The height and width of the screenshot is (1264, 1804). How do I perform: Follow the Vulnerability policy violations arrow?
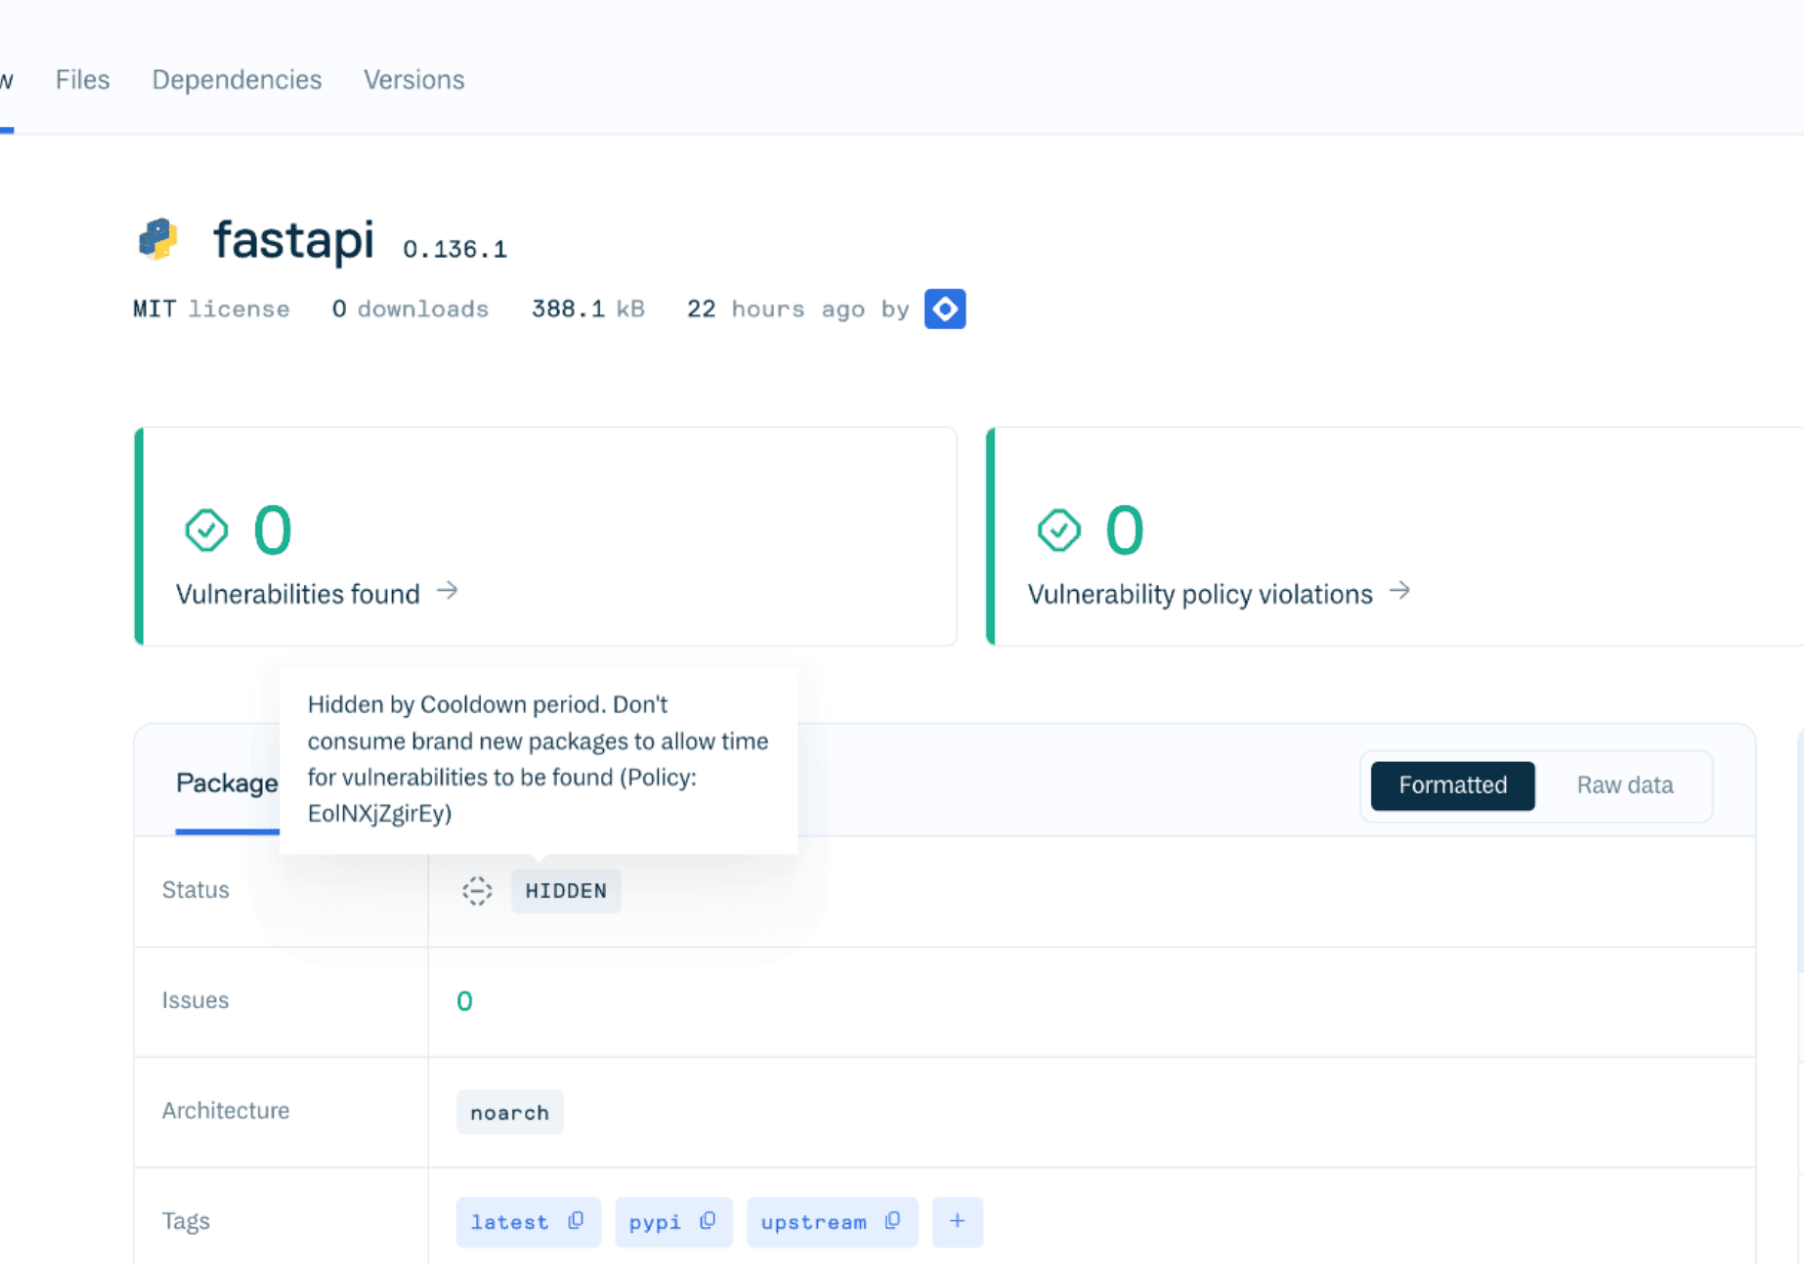click(1400, 591)
